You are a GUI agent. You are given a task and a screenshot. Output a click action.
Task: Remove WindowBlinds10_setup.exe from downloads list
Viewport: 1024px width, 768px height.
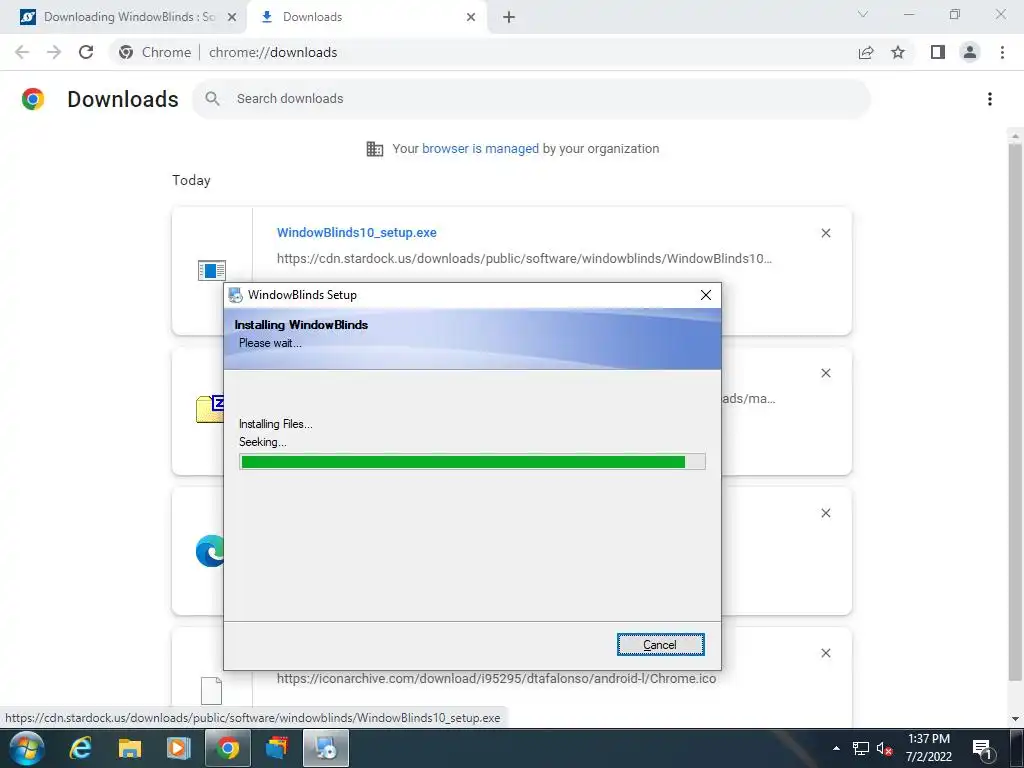point(825,233)
